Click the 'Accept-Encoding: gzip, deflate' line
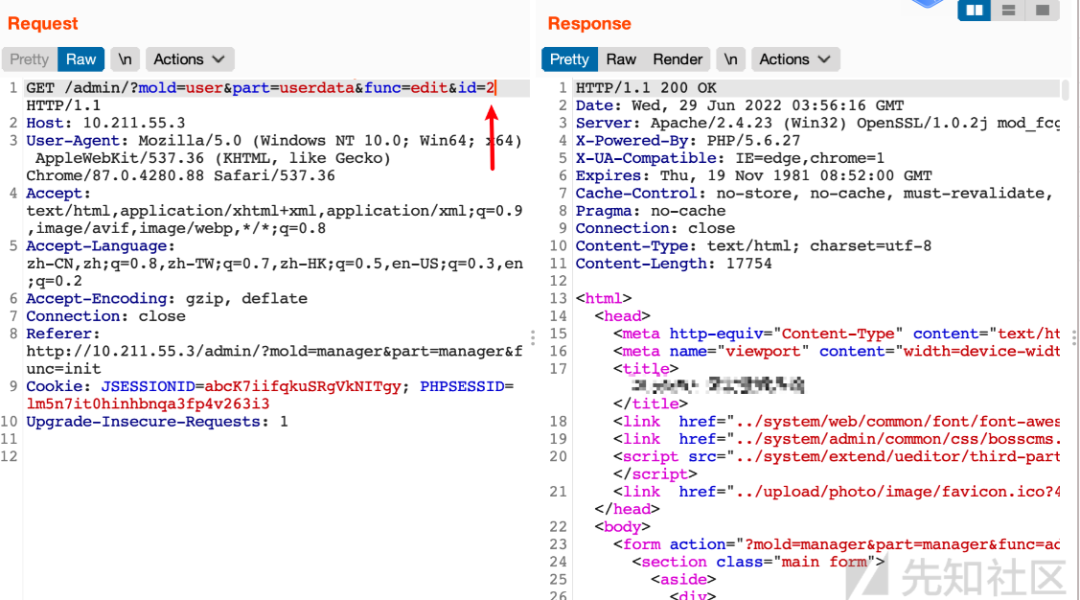This screenshot has width=1080, height=600. 167,298
